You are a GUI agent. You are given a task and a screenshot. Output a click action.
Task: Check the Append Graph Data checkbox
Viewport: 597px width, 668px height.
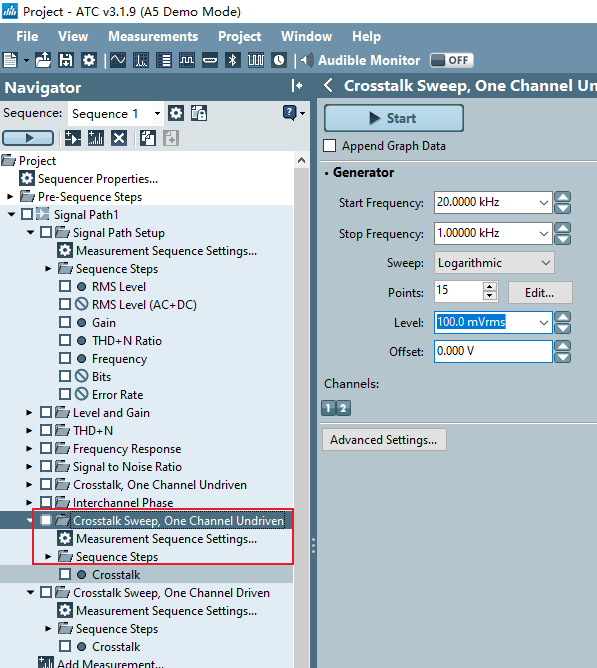click(329, 146)
